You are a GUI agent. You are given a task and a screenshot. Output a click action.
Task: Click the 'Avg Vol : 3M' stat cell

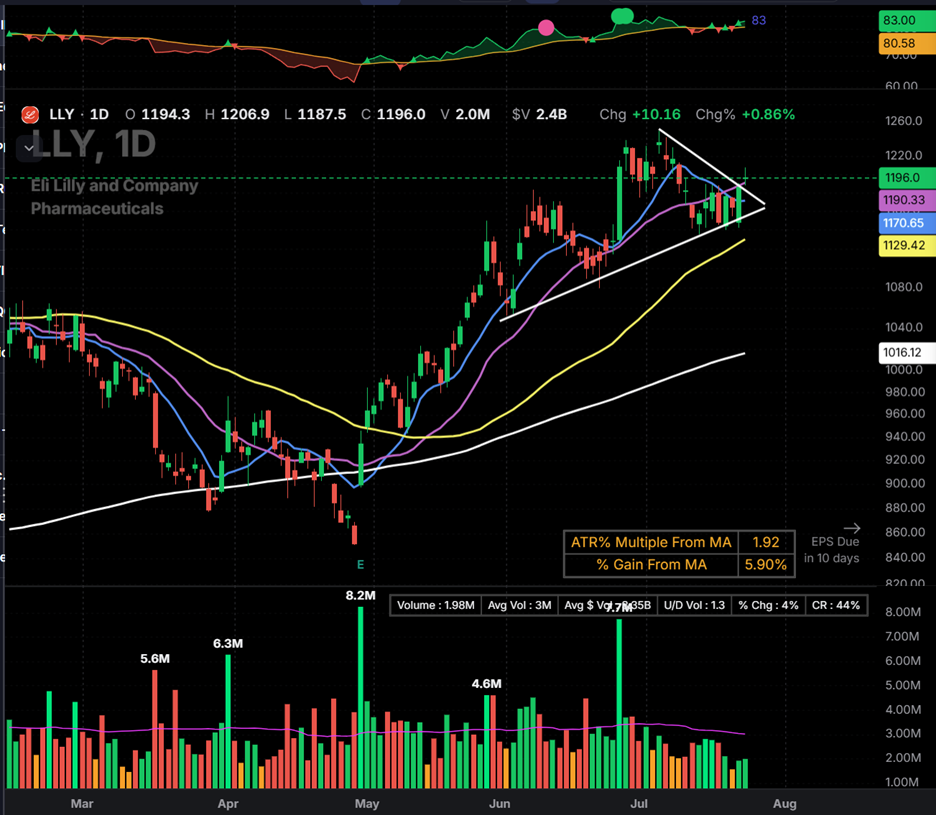pos(519,605)
